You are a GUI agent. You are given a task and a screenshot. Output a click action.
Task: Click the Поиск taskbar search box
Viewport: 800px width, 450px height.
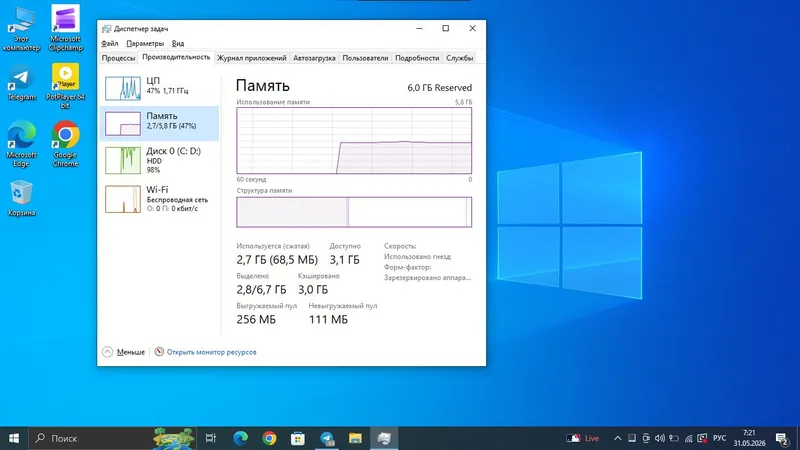click(x=112, y=438)
